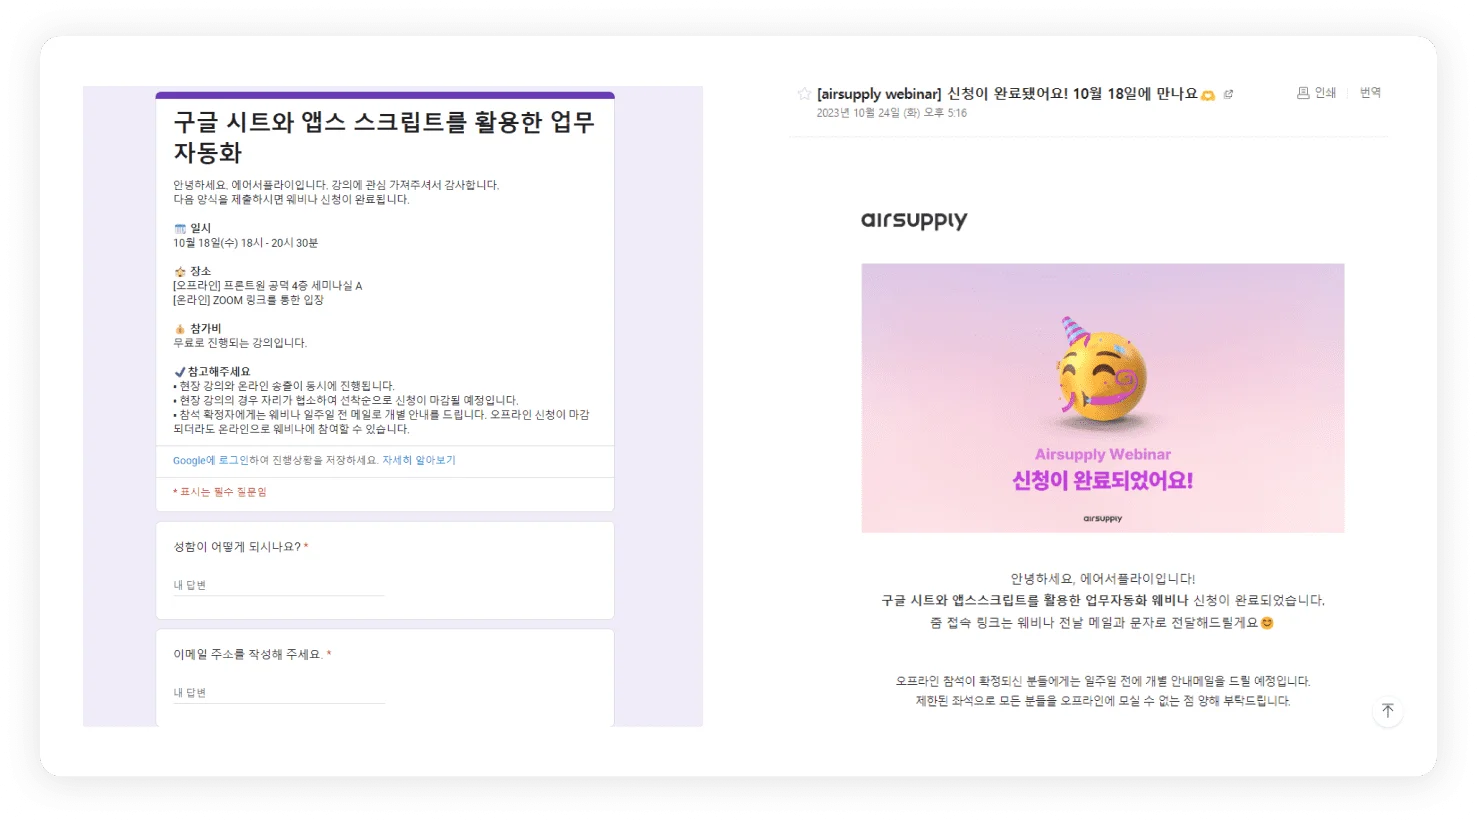
Task: Click the party face emoji in the subject line
Action: tap(1208, 94)
